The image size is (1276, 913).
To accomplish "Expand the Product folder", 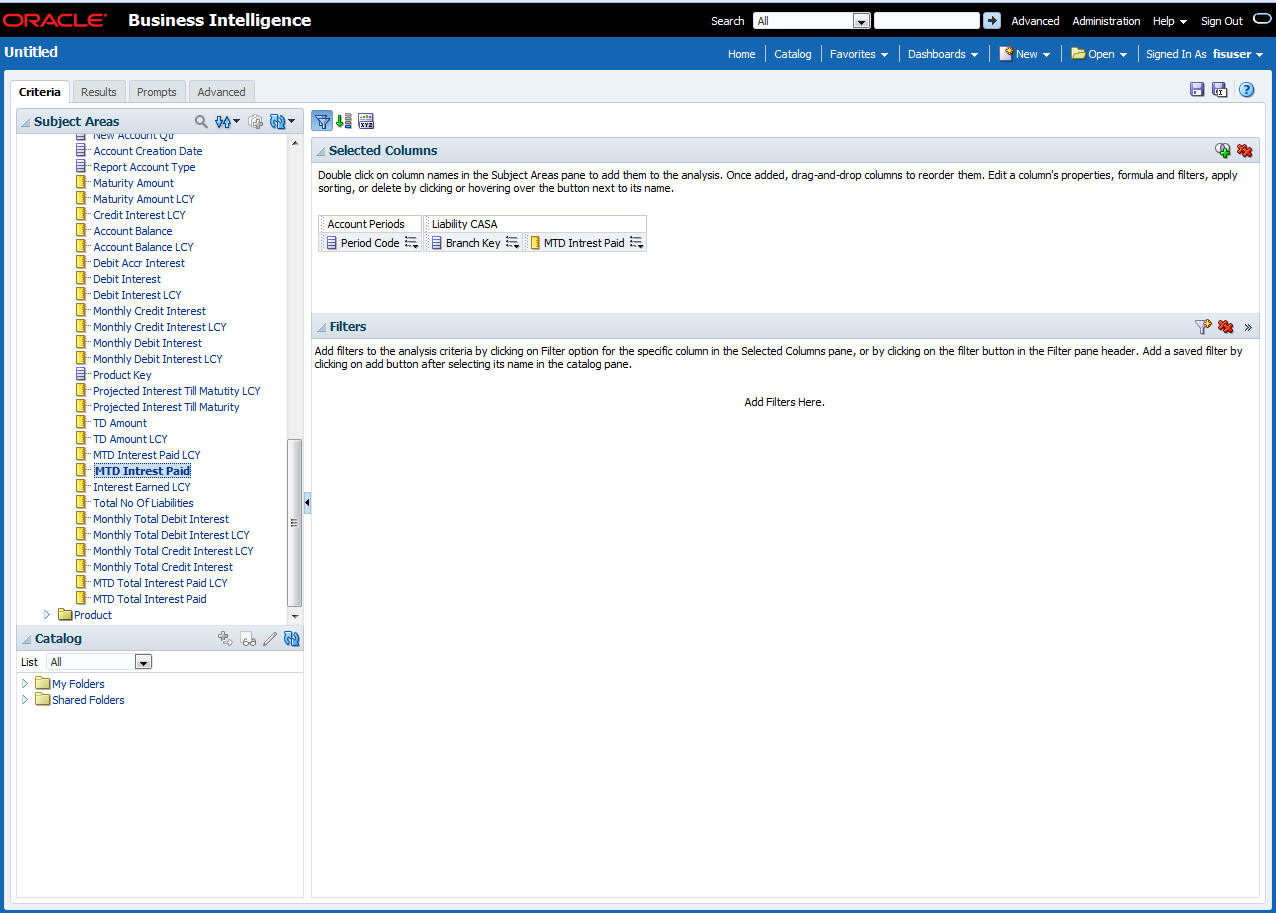I will 46,615.
